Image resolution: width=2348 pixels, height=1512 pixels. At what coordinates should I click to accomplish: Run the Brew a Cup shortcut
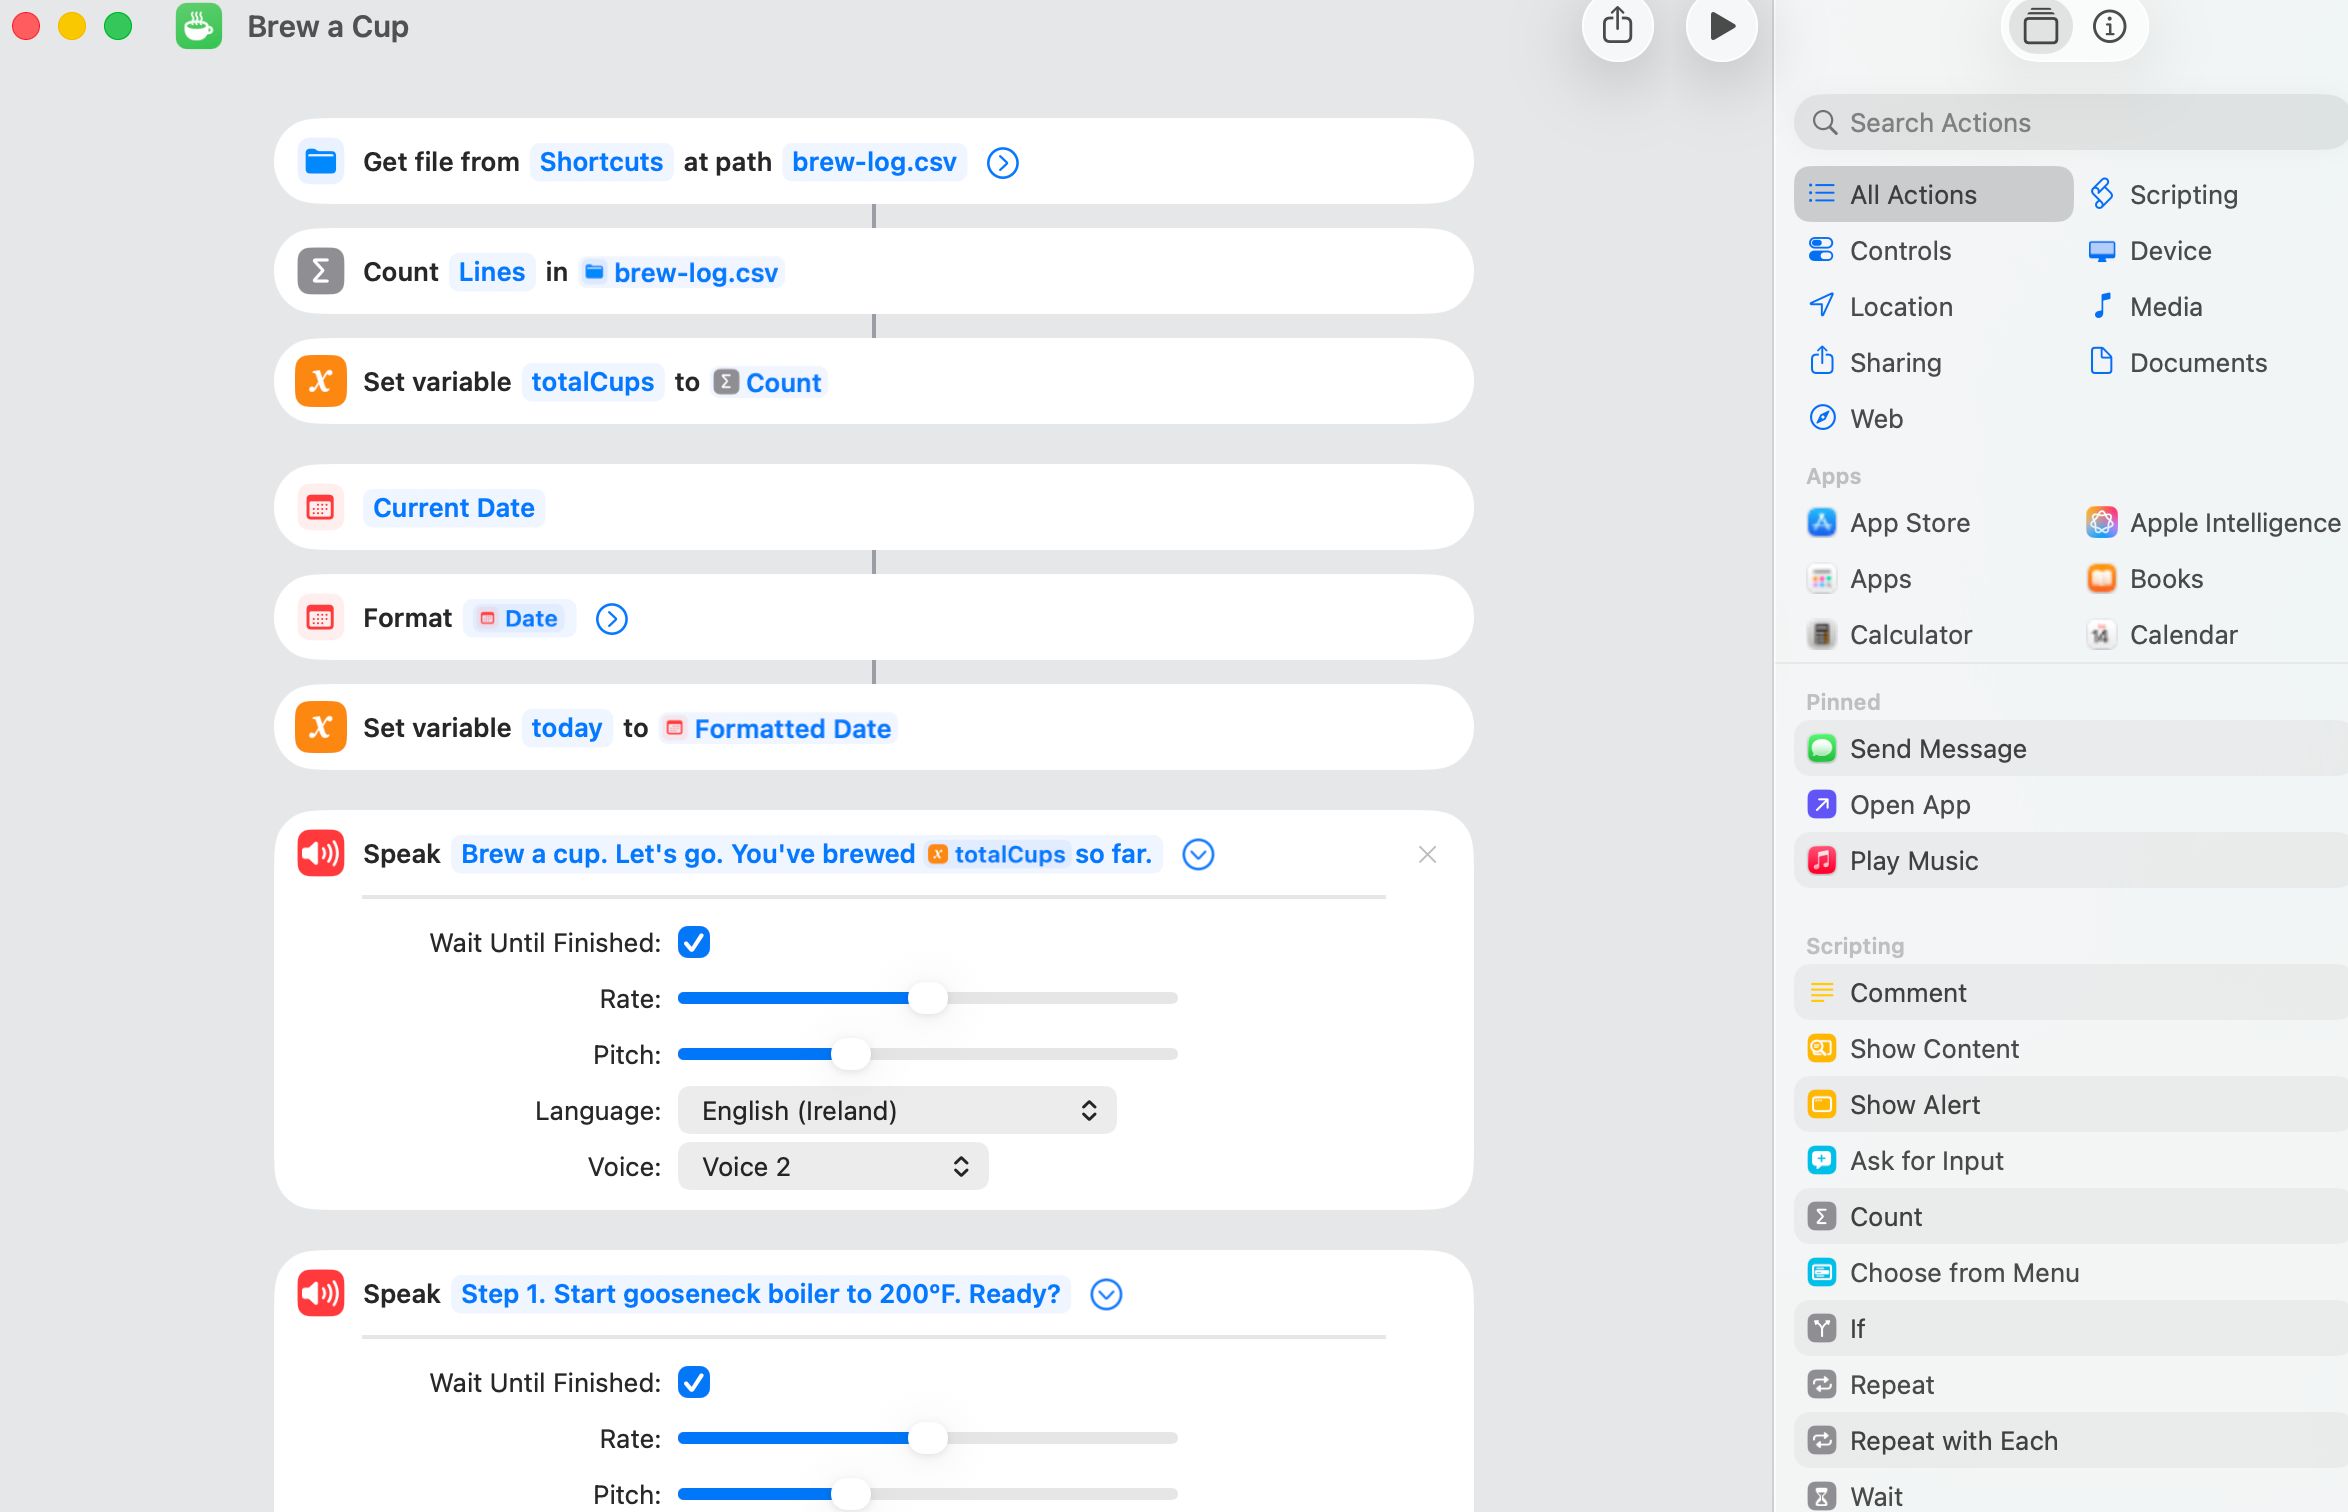(1721, 27)
